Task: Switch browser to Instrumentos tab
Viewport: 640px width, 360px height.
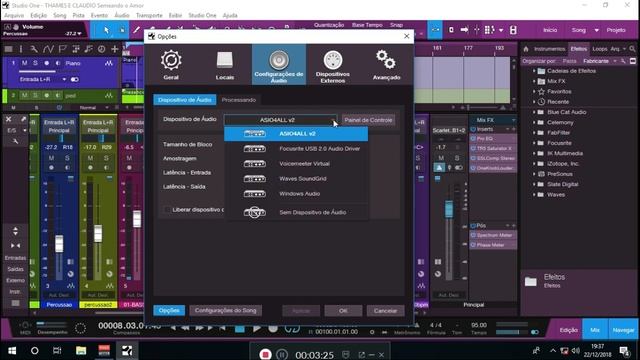Action: [x=549, y=49]
